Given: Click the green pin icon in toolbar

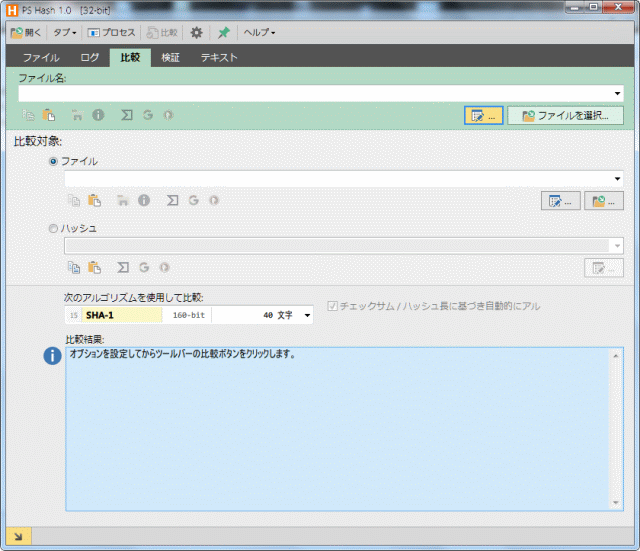Looking at the screenshot, I should (x=224, y=32).
